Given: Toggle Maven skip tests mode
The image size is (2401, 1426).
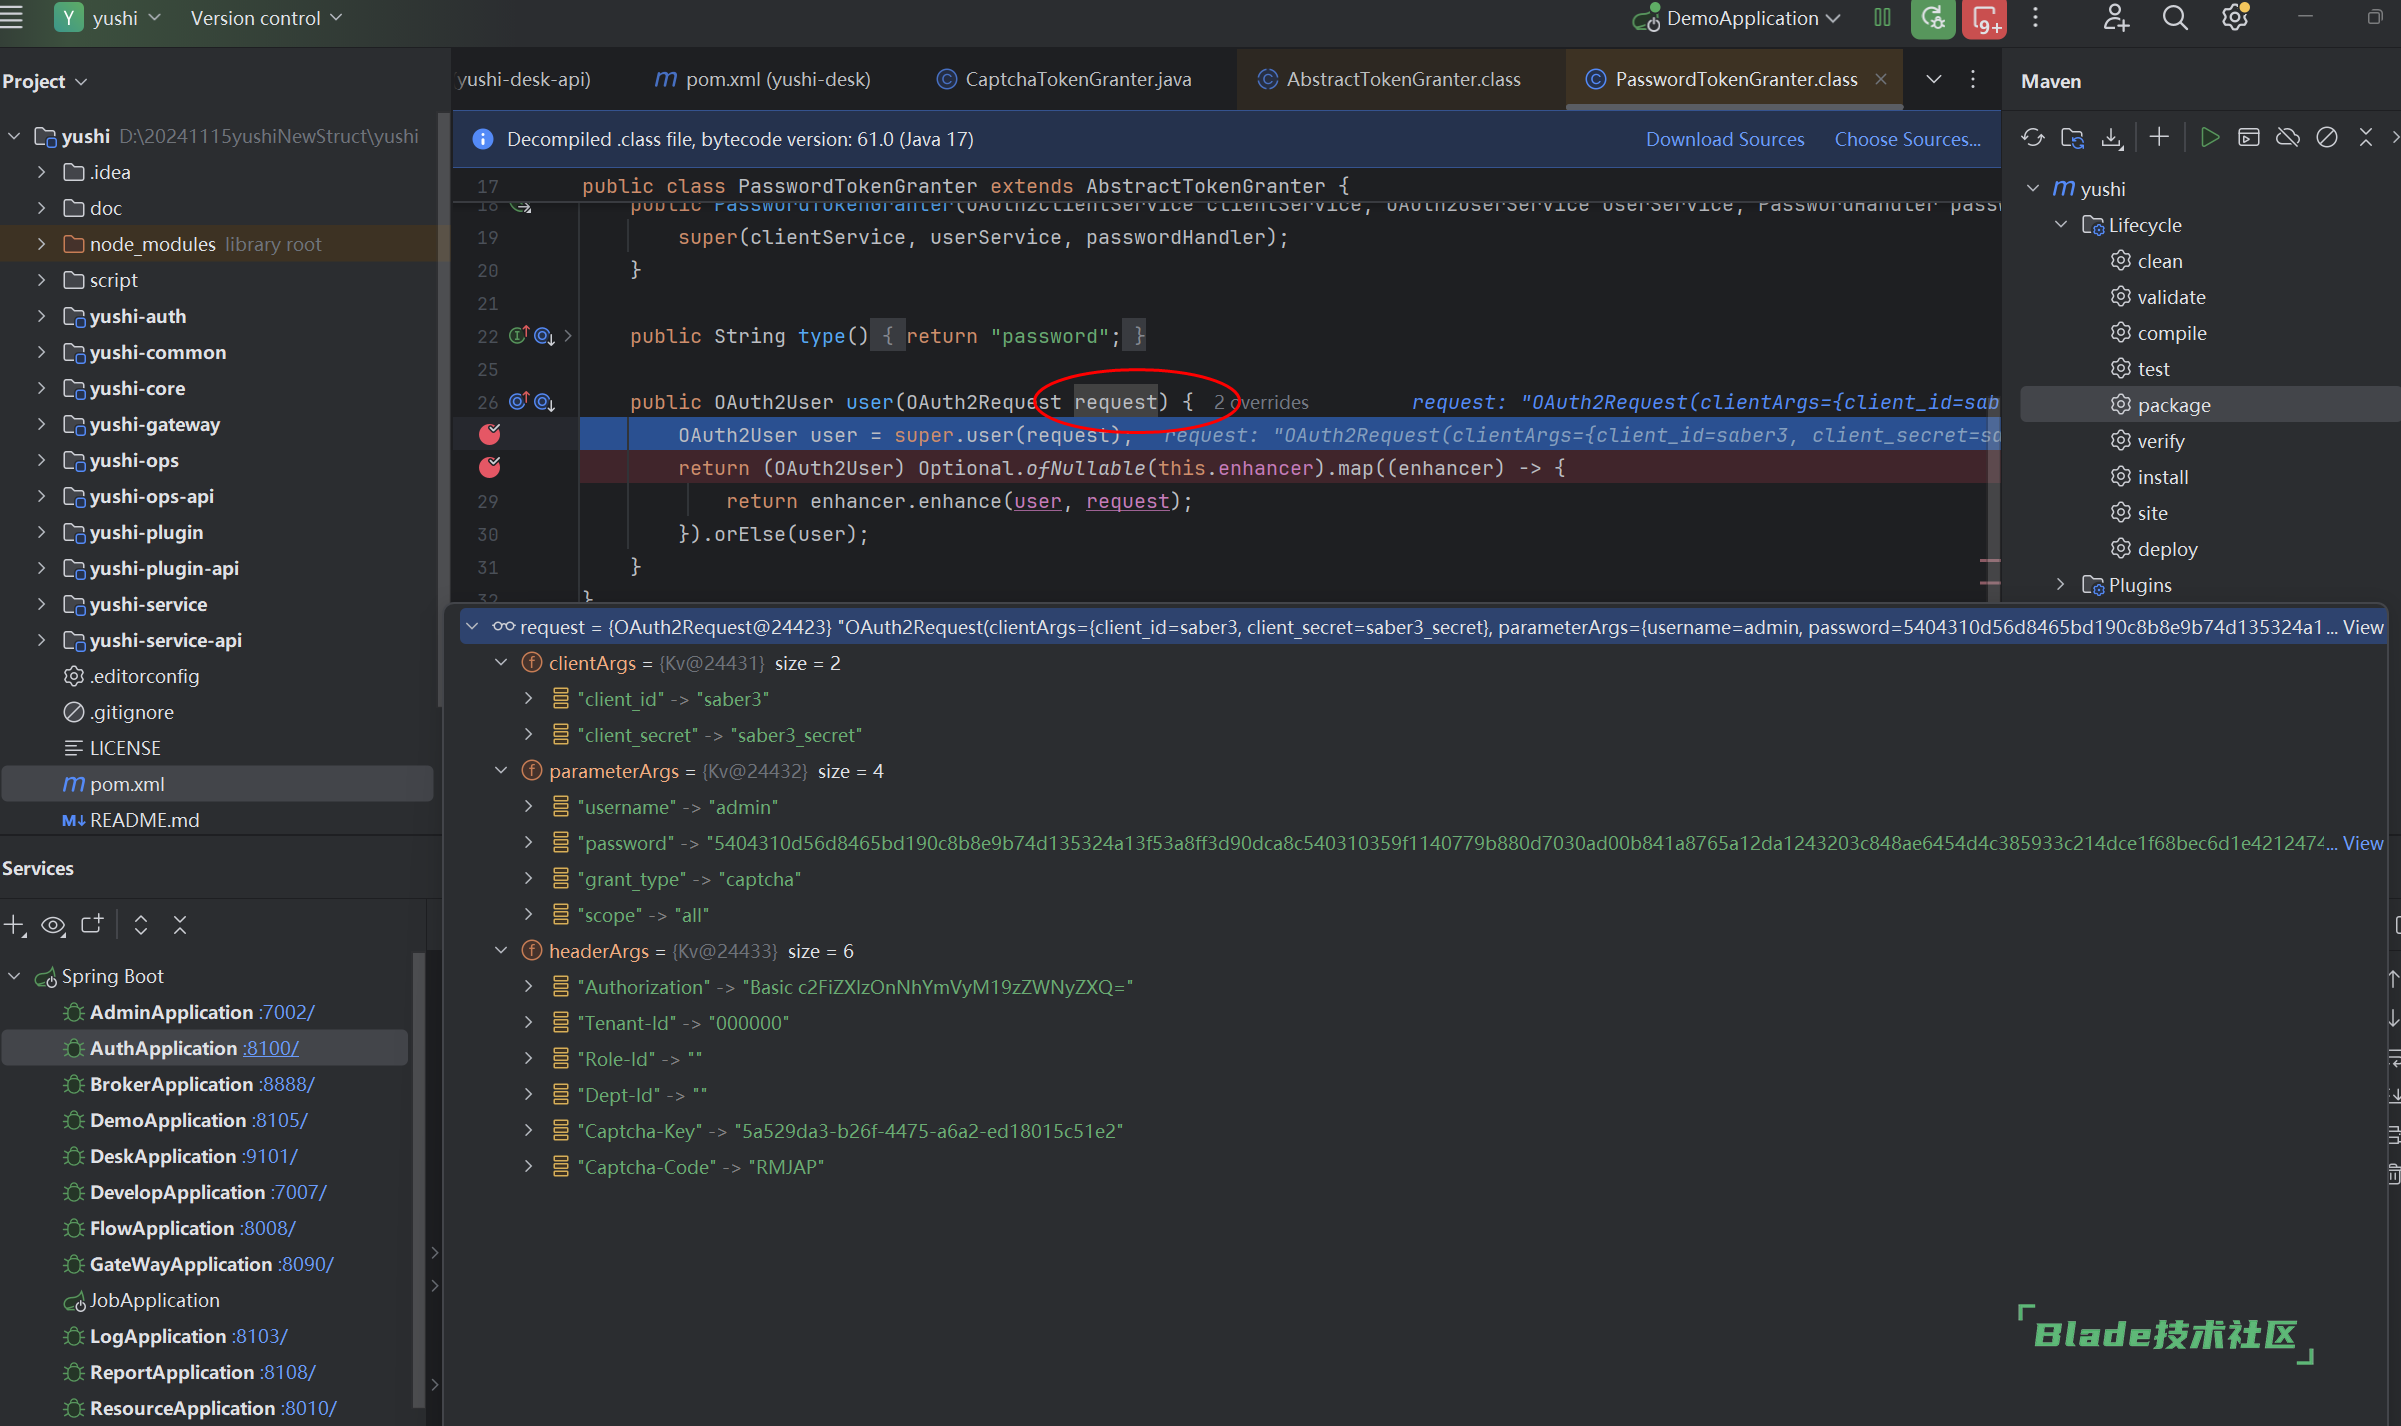Looking at the screenshot, I should point(2327,137).
